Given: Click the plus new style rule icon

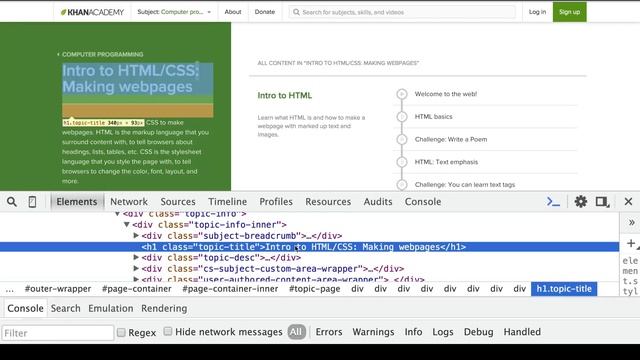Looking at the screenshot, I should point(631,243).
